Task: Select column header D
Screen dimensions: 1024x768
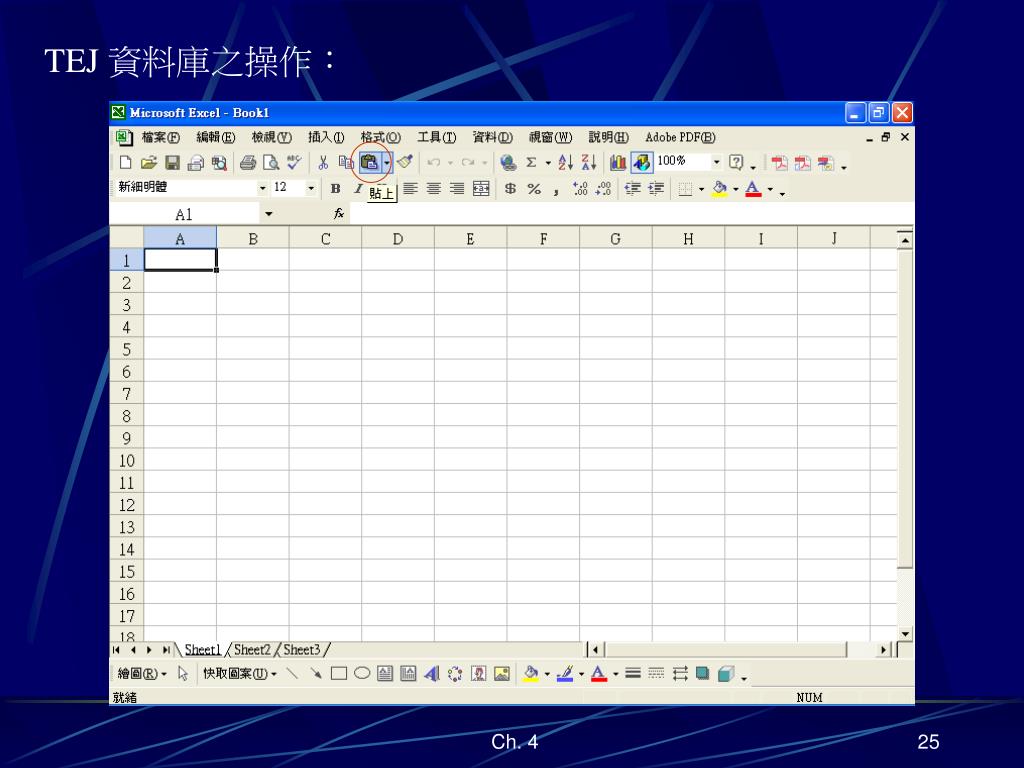Action: [x=398, y=238]
